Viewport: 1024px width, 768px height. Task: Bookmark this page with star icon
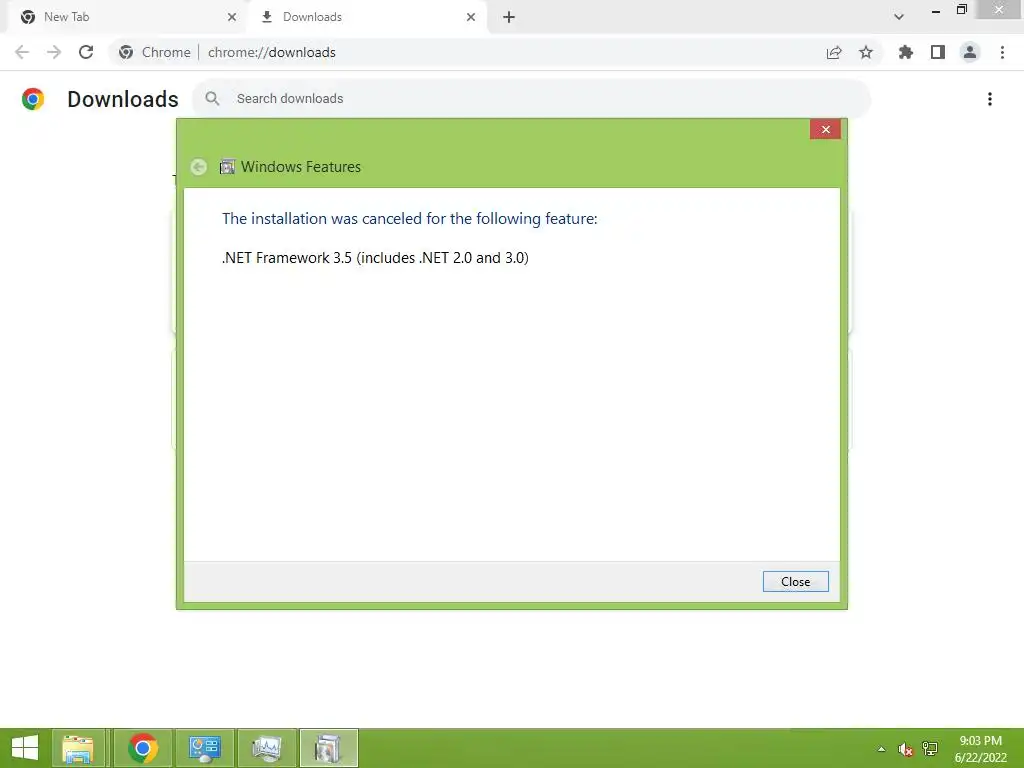pyautogui.click(x=866, y=52)
